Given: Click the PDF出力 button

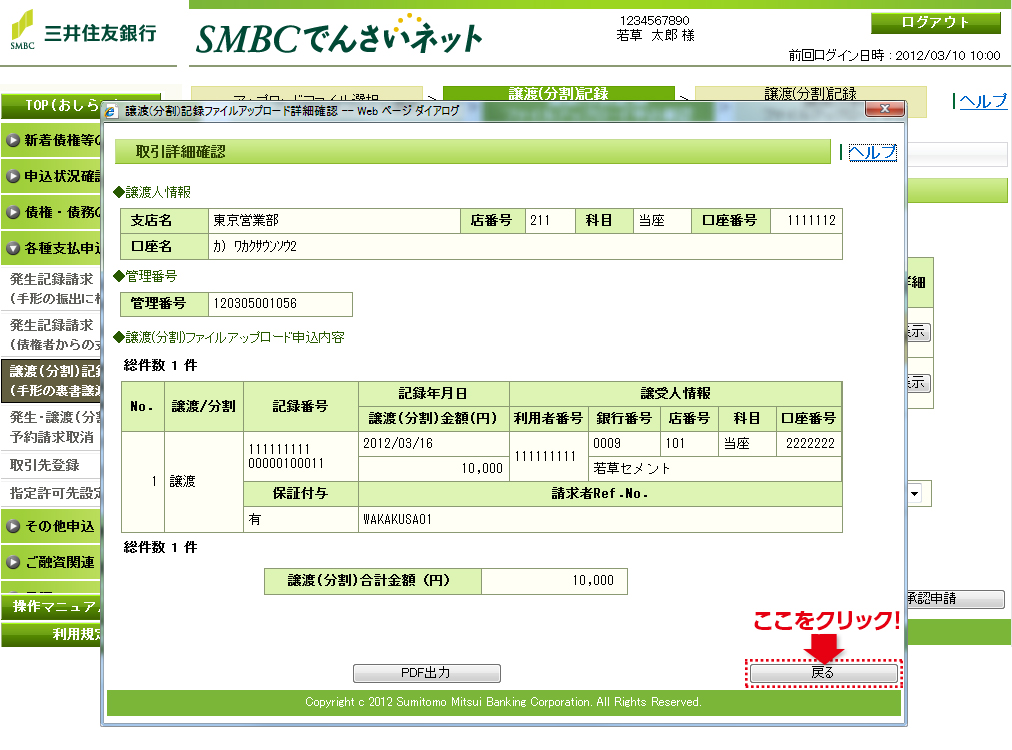Looking at the screenshot, I should pos(427,673).
